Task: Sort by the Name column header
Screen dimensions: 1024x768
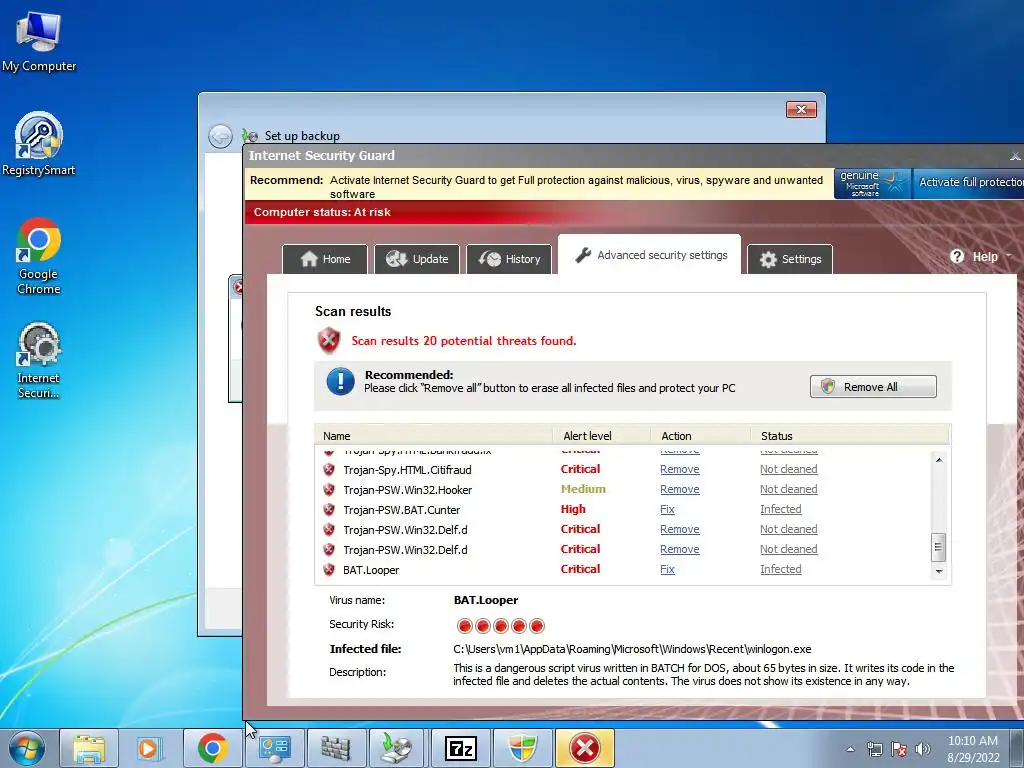Action: coord(434,436)
